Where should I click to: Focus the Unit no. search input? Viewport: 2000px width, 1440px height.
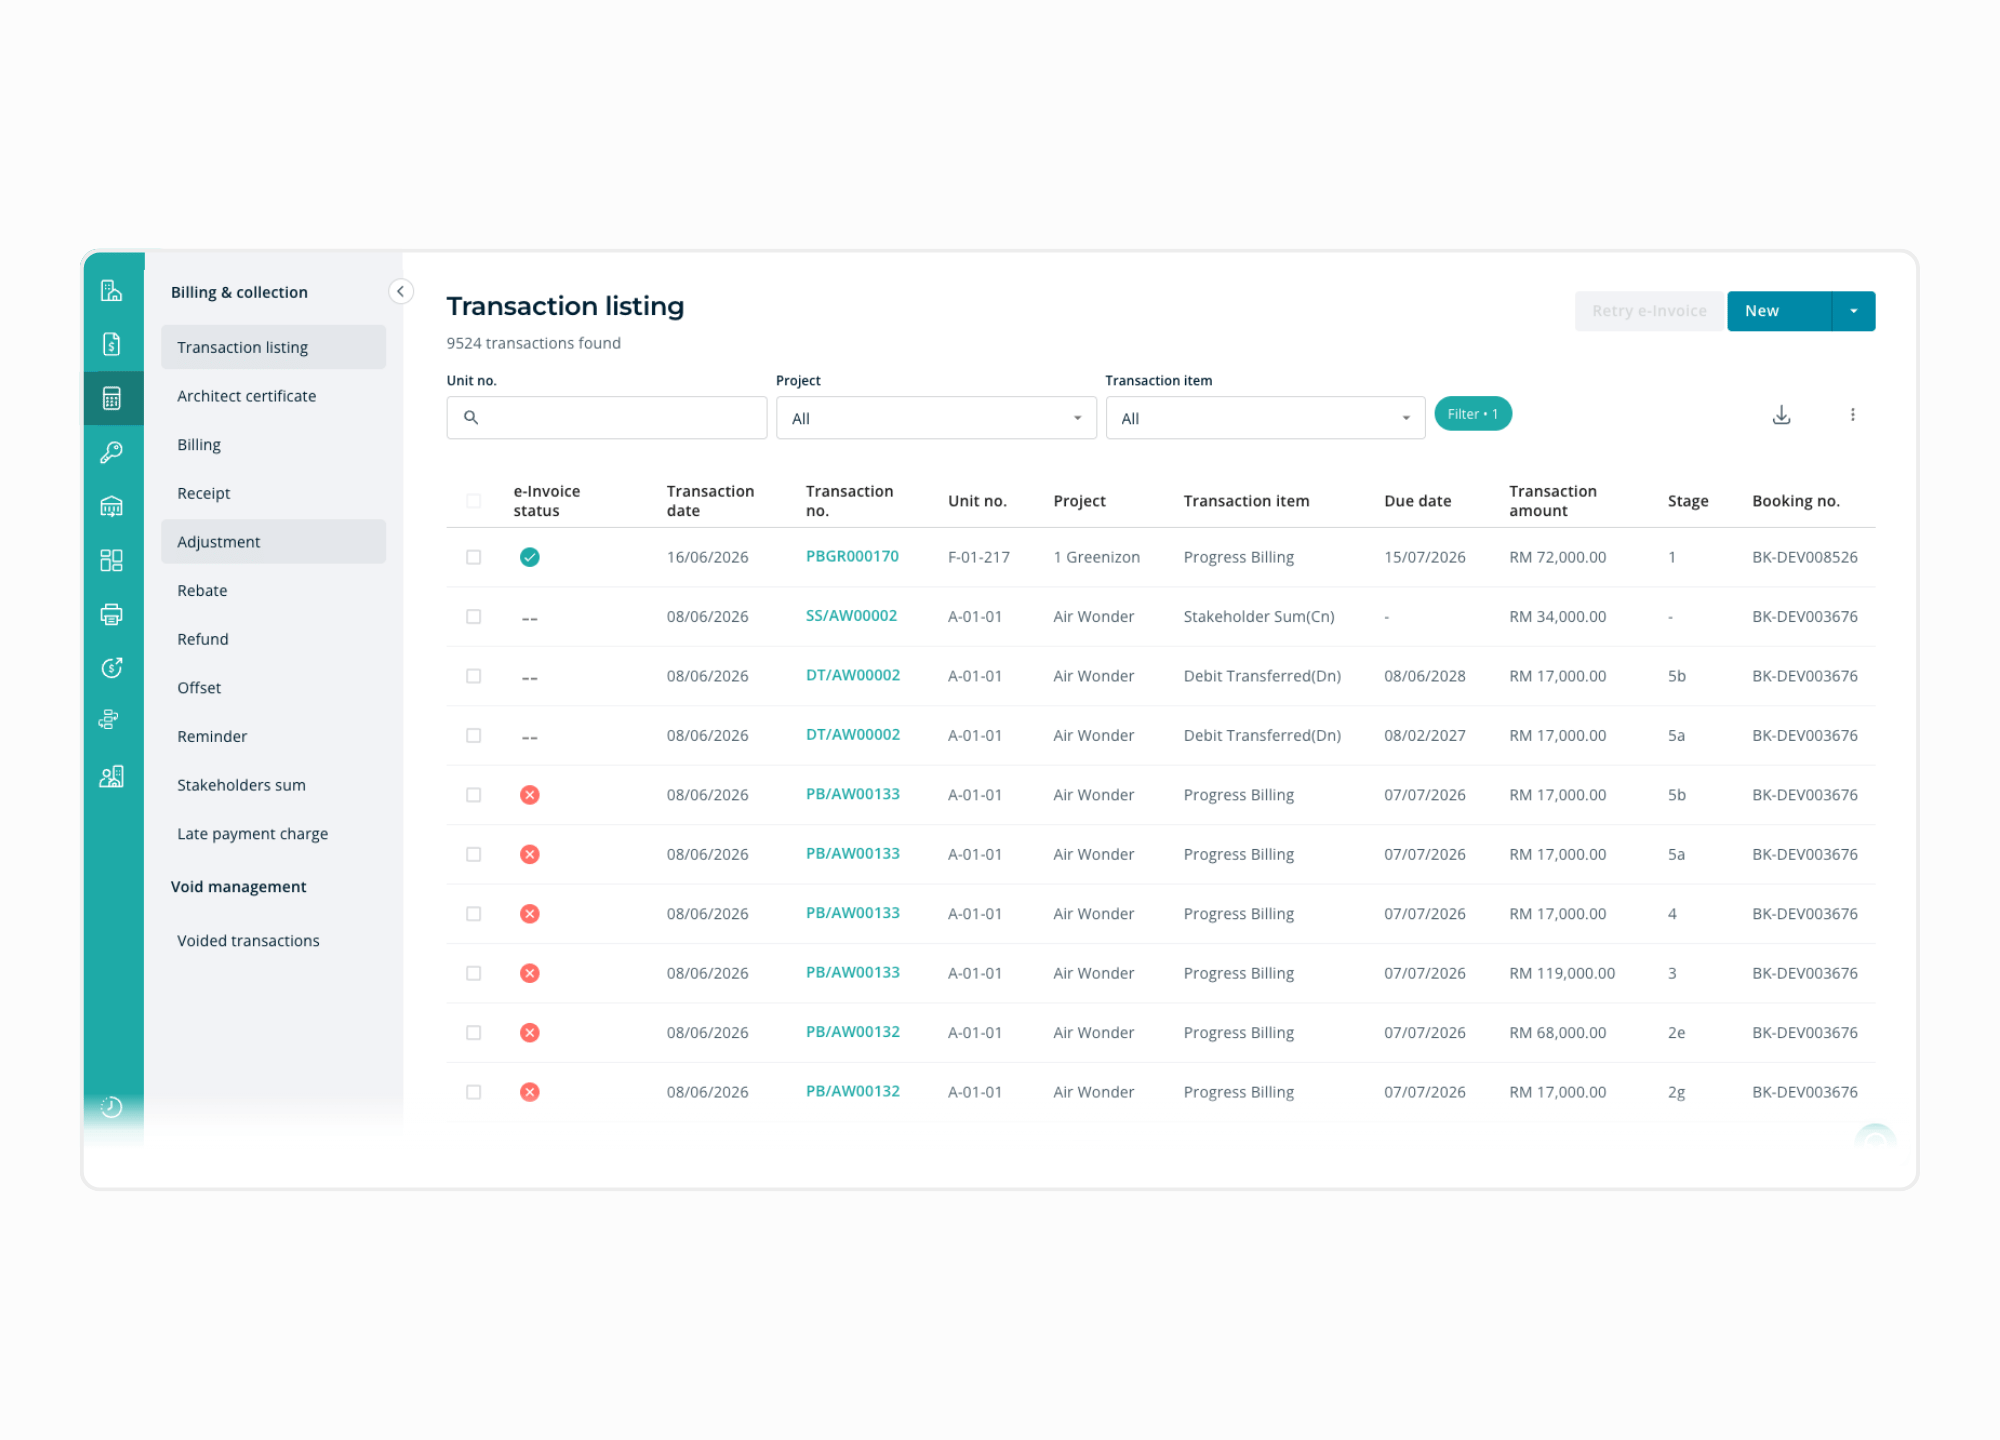click(x=607, y=418)
